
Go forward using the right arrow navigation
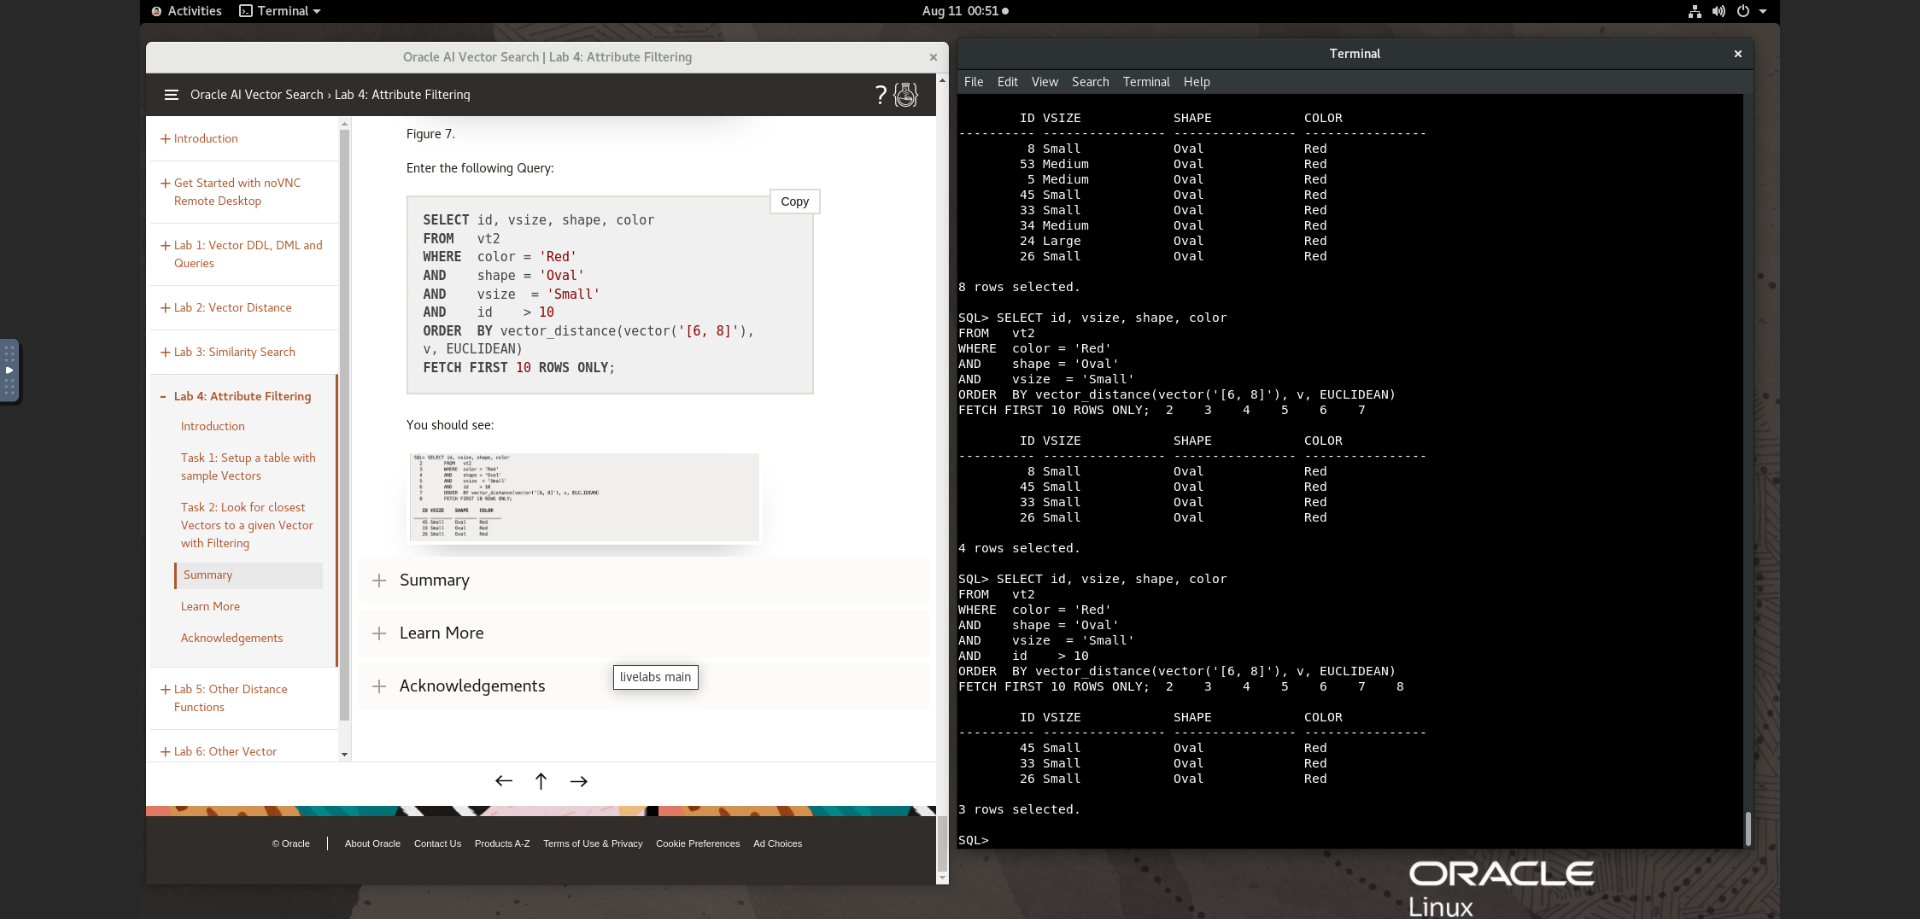(x=579, y=781)
